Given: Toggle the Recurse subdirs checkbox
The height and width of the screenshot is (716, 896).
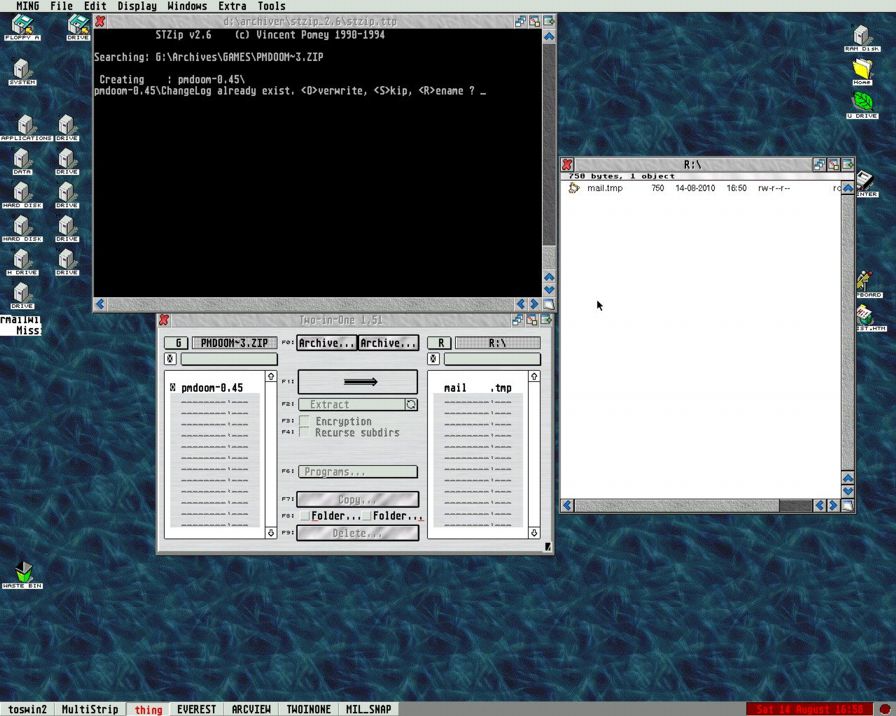Looking at the screenshot, I should pyautogui.click(x=305, y=433).
